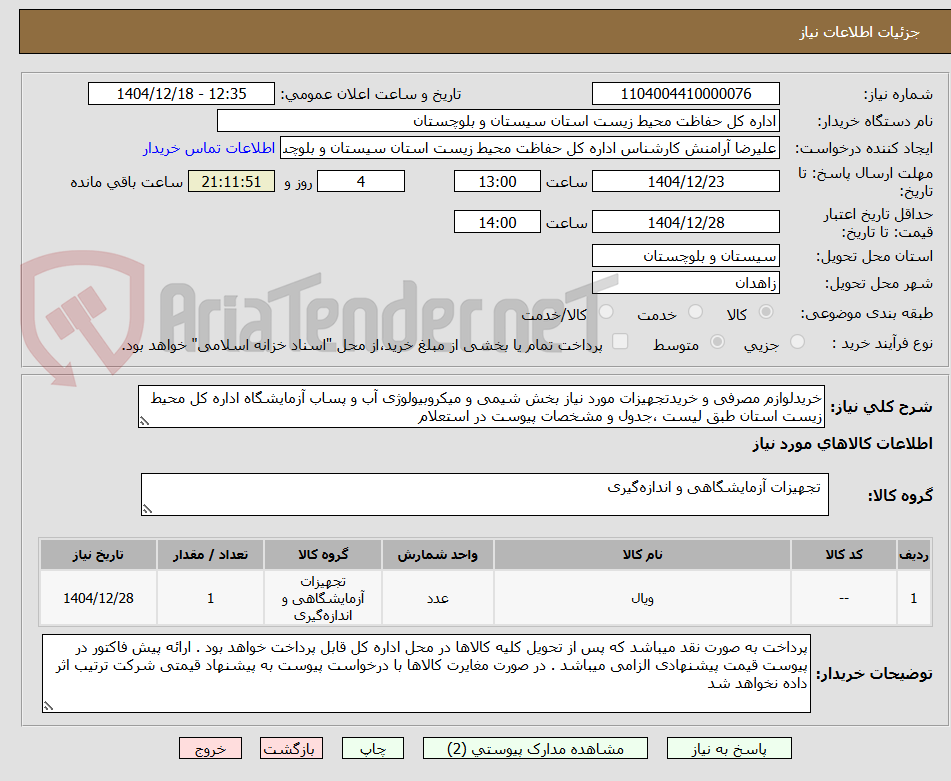This screenshot has height=781, width=951.
Task: Click the تجهیزات آزمایشگاهی و اندازه‌گیری table cell
Action: [x=323, y=598]
